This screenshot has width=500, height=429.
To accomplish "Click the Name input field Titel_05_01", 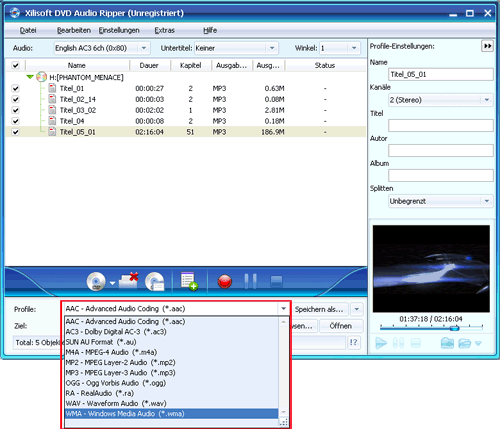I will coord(441,74).
